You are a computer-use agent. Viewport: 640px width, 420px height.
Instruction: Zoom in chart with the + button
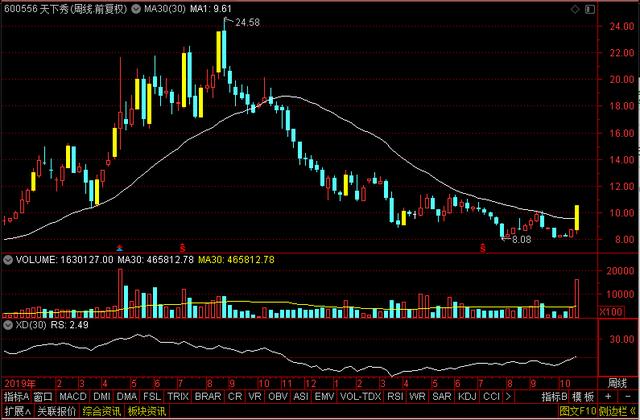tap(608, 396)
